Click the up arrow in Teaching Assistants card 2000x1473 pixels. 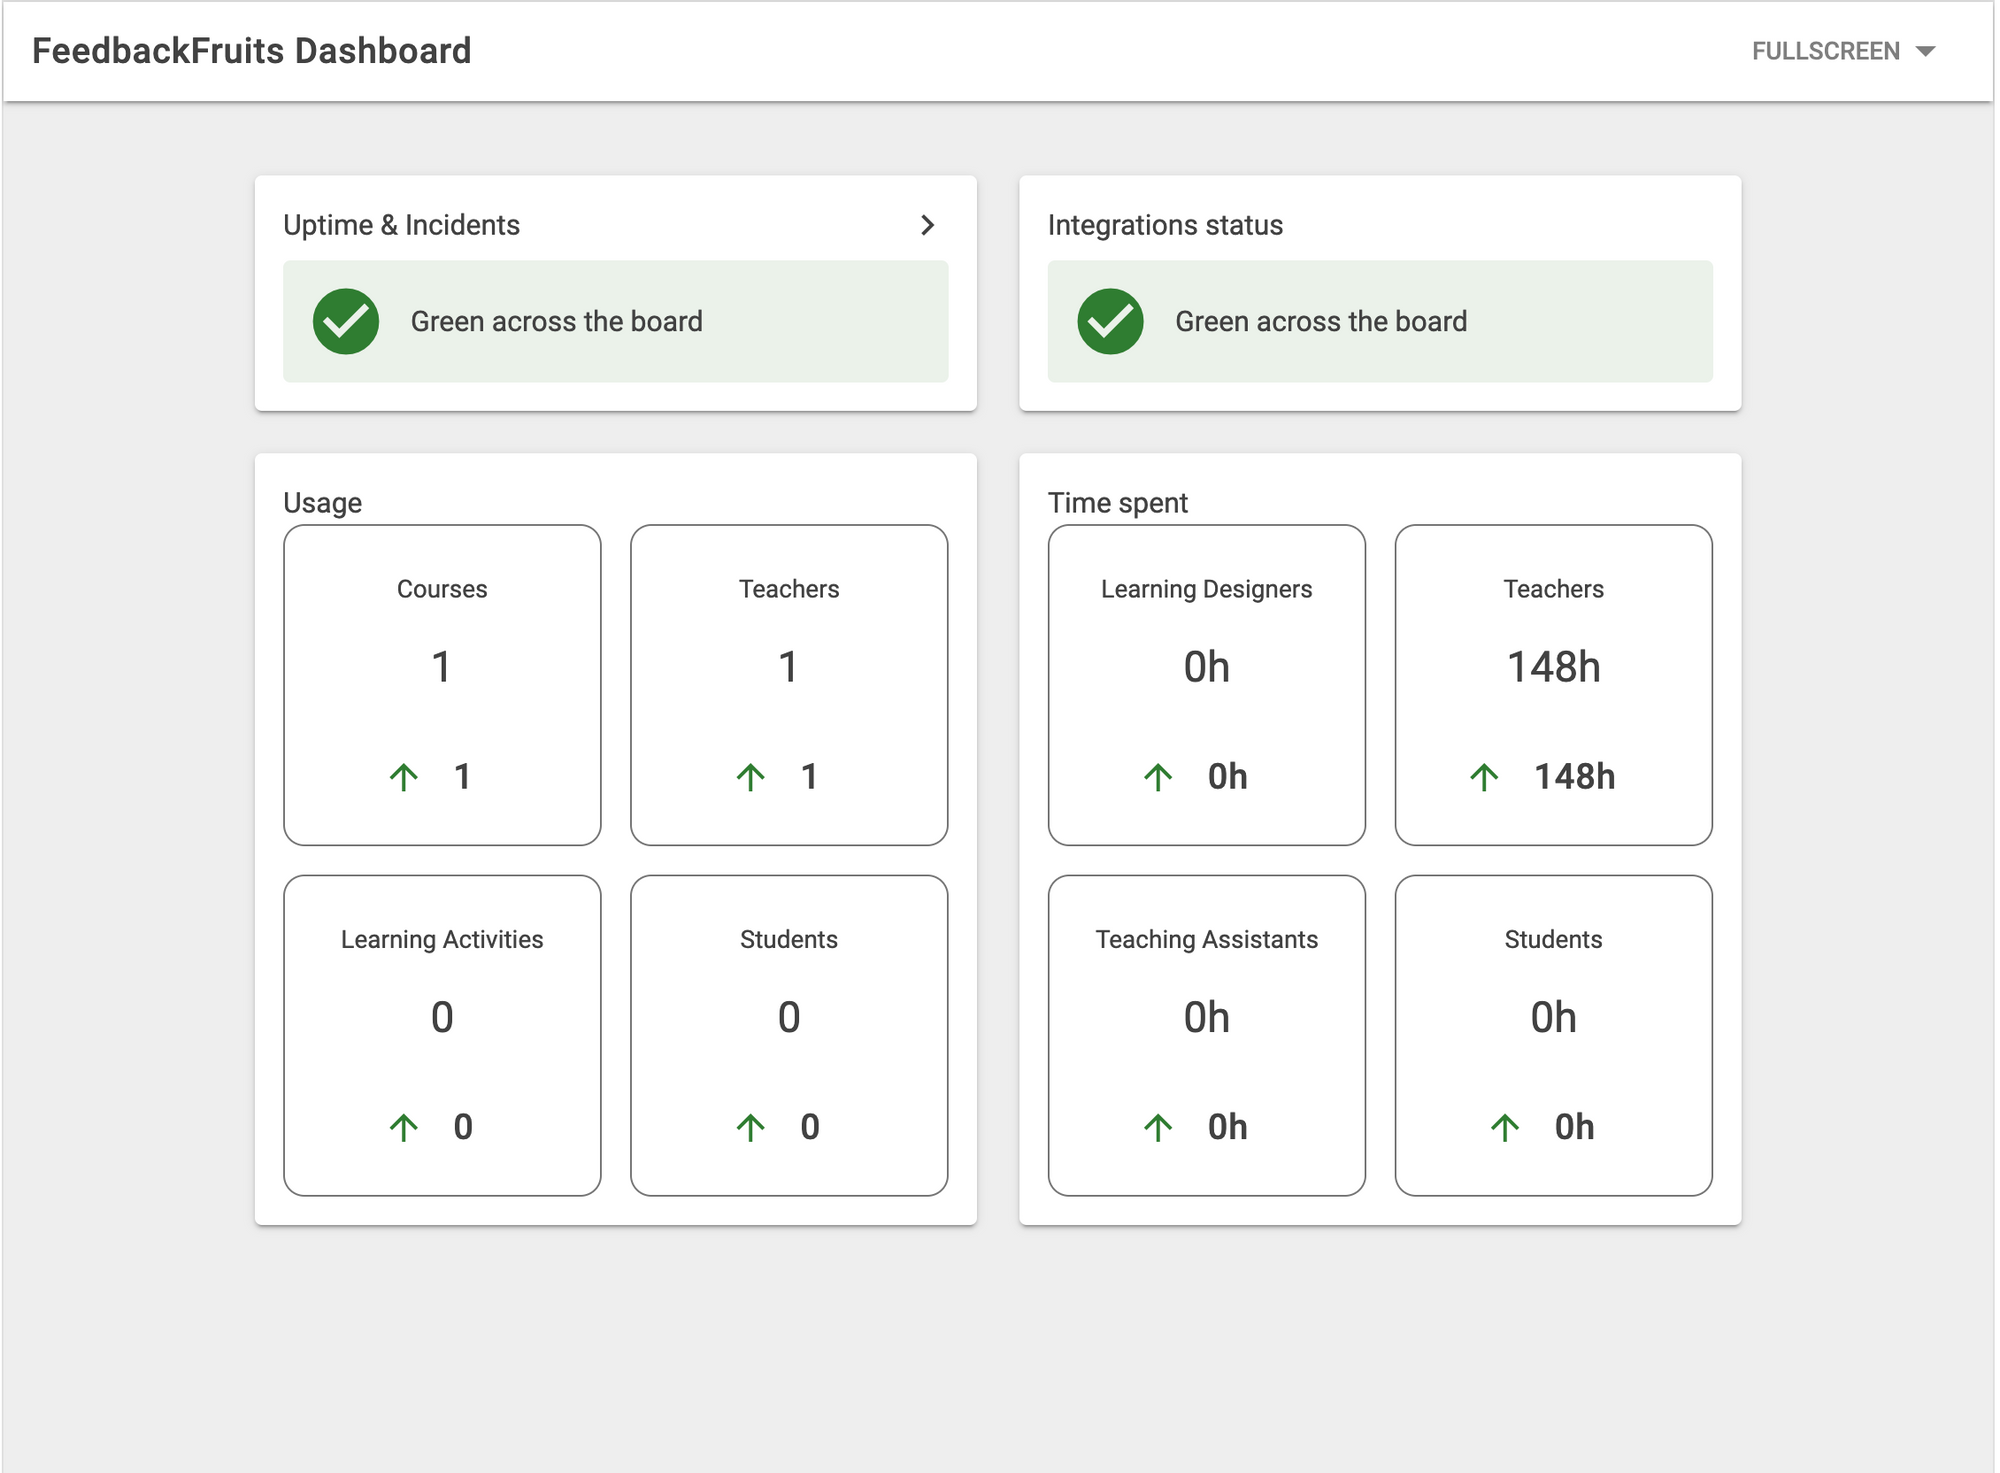(x=1158, y=1127)
